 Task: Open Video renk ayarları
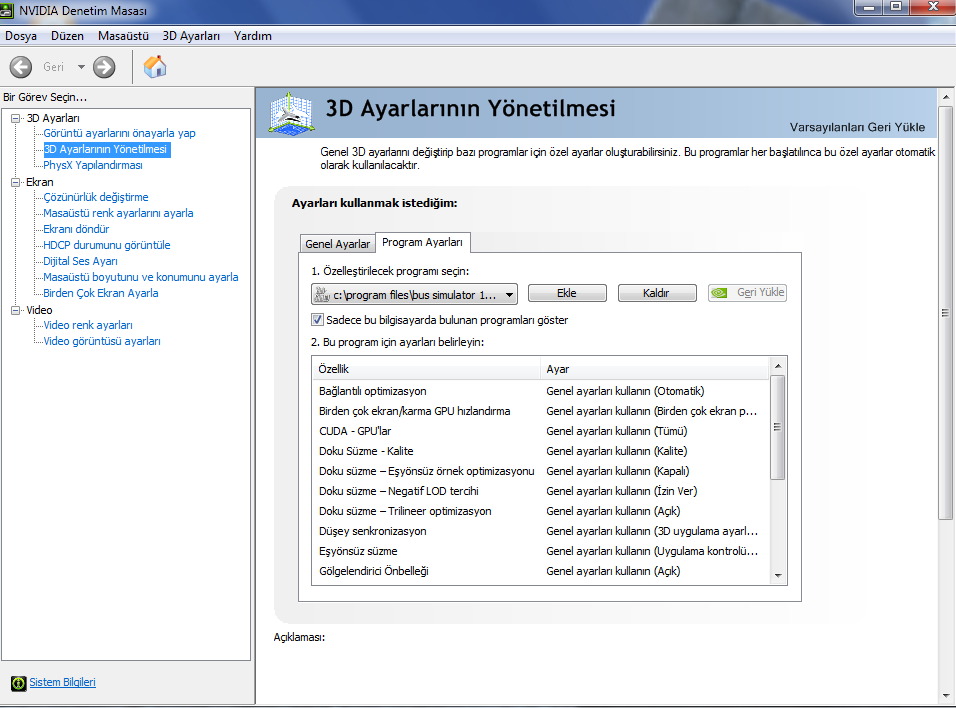click(x=88, y=325)
